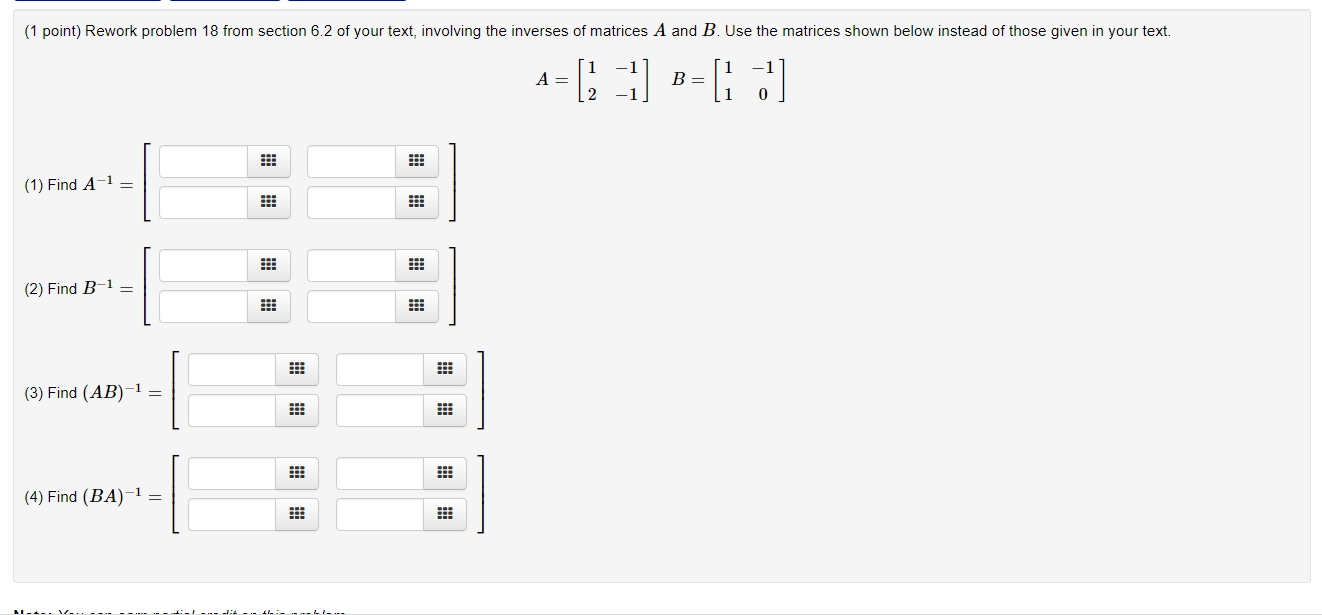Open the equation editor for B⁻¹ top-right entry
Screen dimensions: 1322x615
(416, 265)
